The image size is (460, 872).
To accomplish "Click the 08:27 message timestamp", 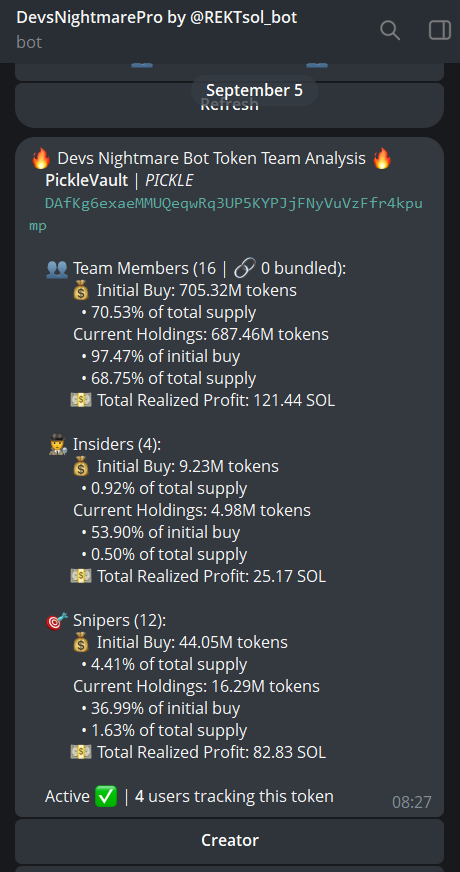I will tap(412, 802).
